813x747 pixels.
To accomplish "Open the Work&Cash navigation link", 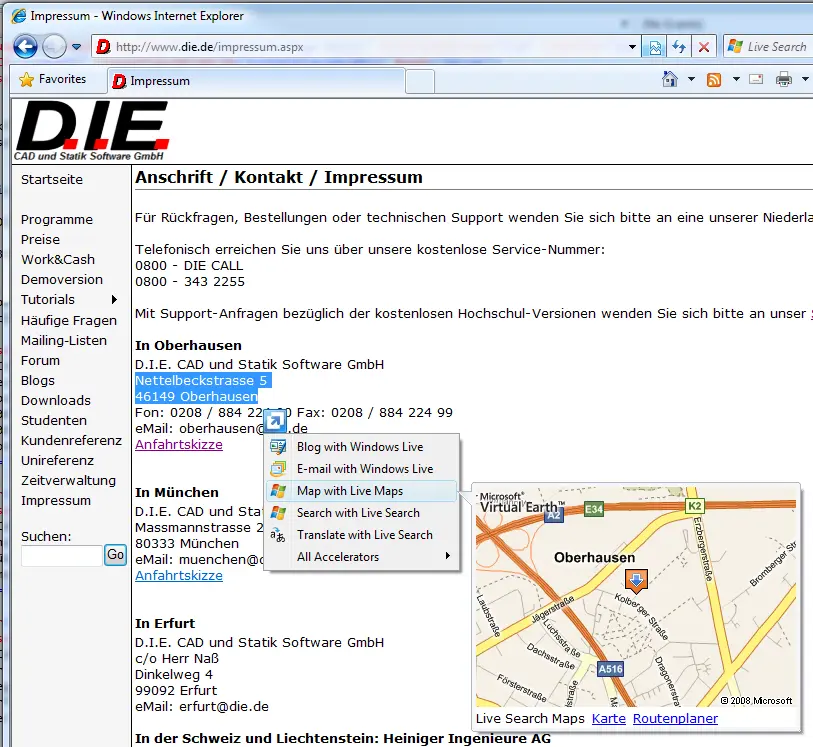I will click(x=58, y=259).
